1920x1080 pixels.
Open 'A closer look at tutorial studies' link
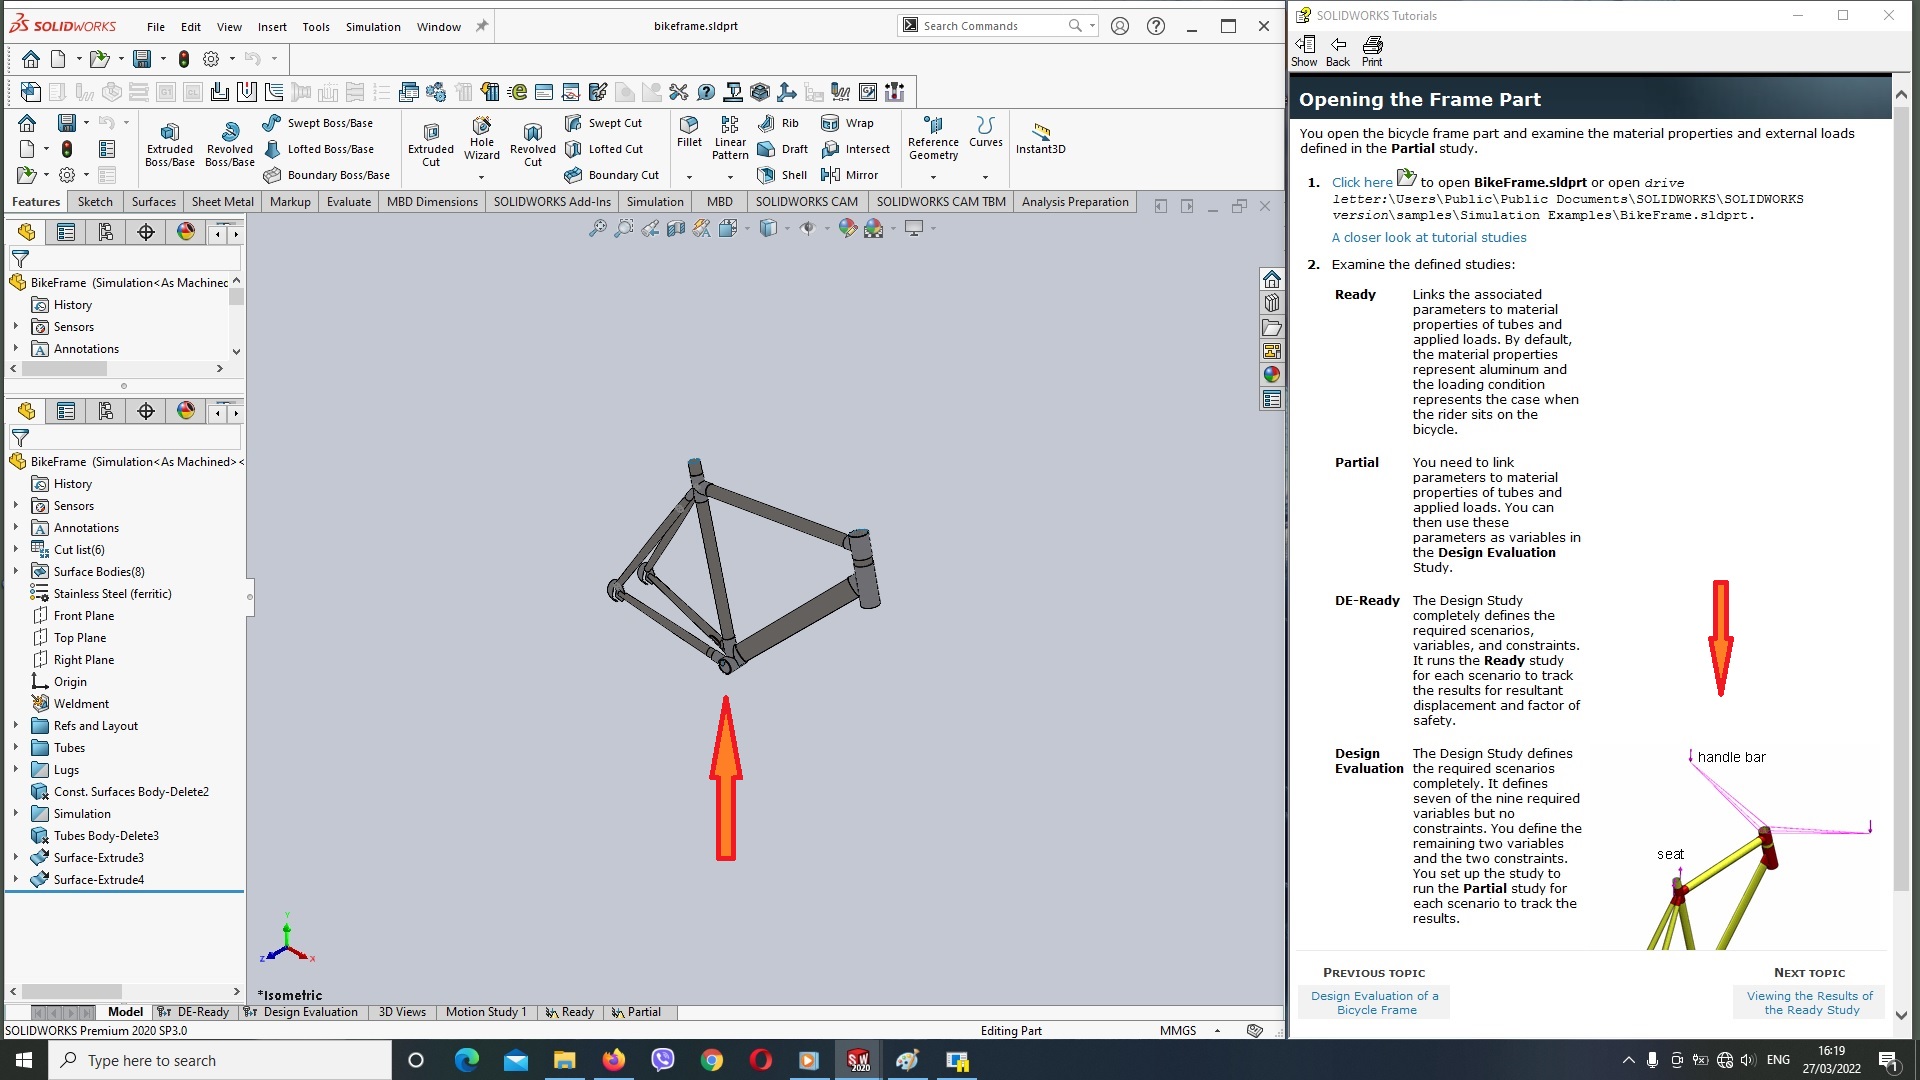point(1429,238)
